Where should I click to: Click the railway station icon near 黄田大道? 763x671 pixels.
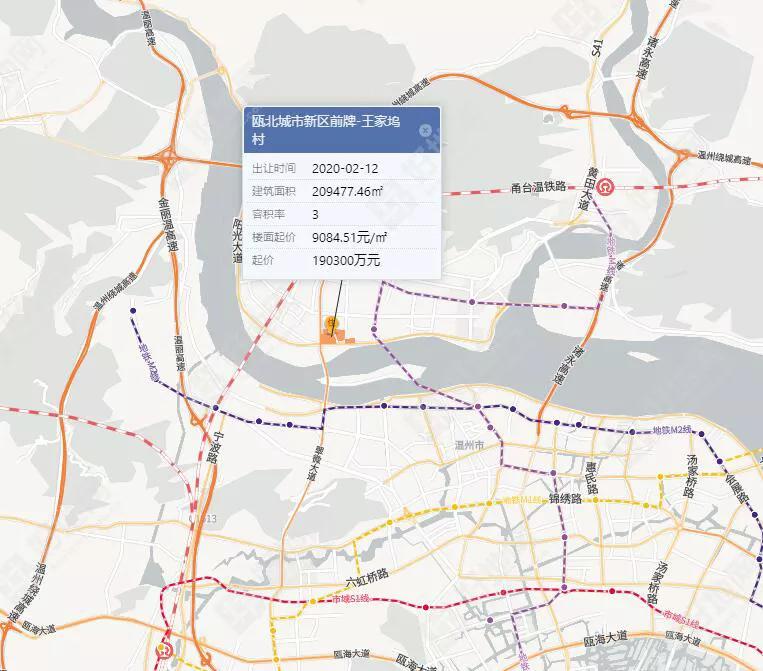[607, 186]
